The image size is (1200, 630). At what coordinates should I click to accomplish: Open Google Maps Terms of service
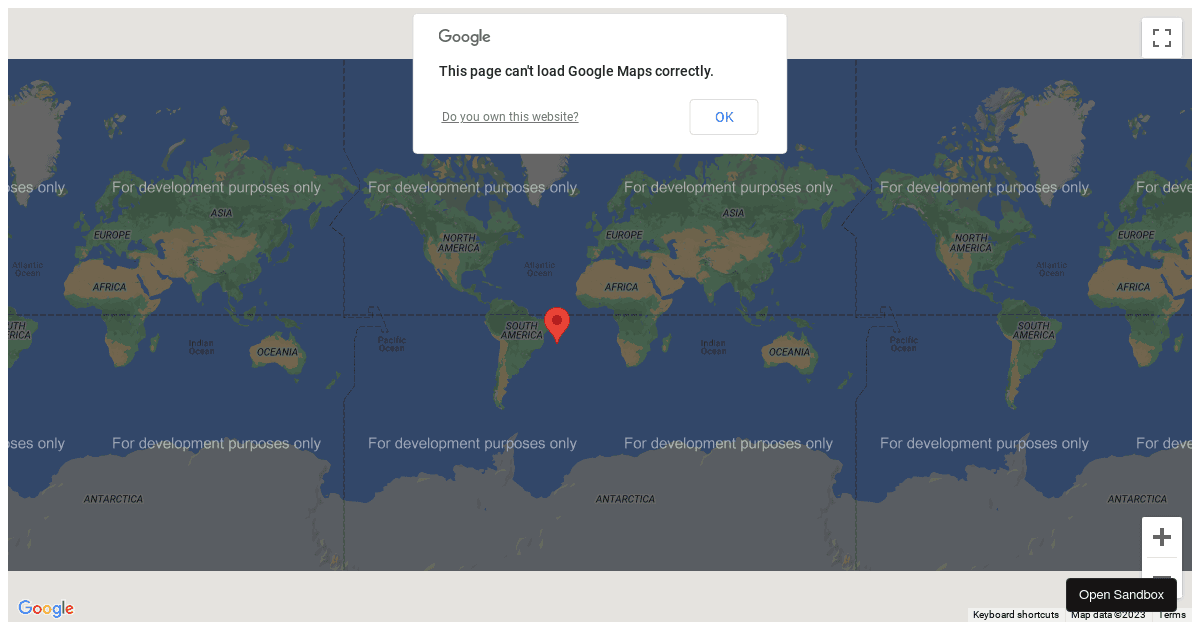[1172, 614]
